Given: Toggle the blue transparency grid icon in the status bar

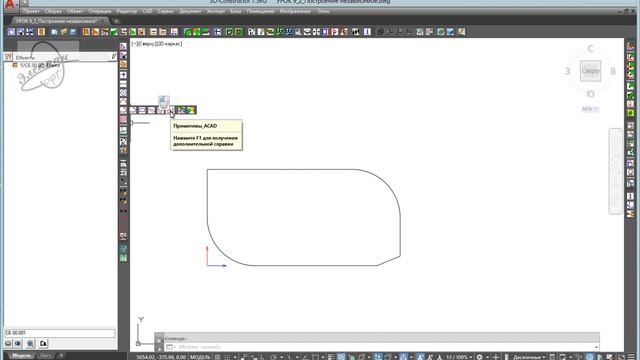Looking at the screenshot, I should click(341, 357).
